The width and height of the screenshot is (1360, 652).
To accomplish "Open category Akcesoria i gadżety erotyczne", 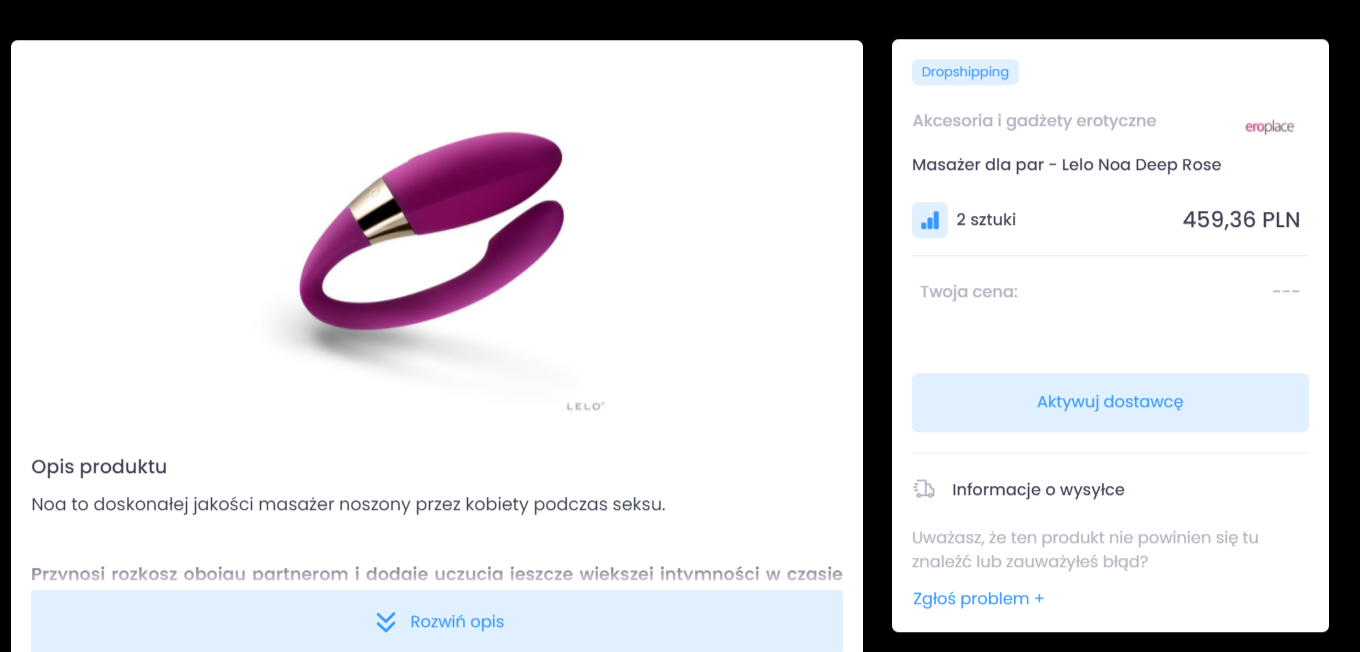I will (x=1034, y=121).
